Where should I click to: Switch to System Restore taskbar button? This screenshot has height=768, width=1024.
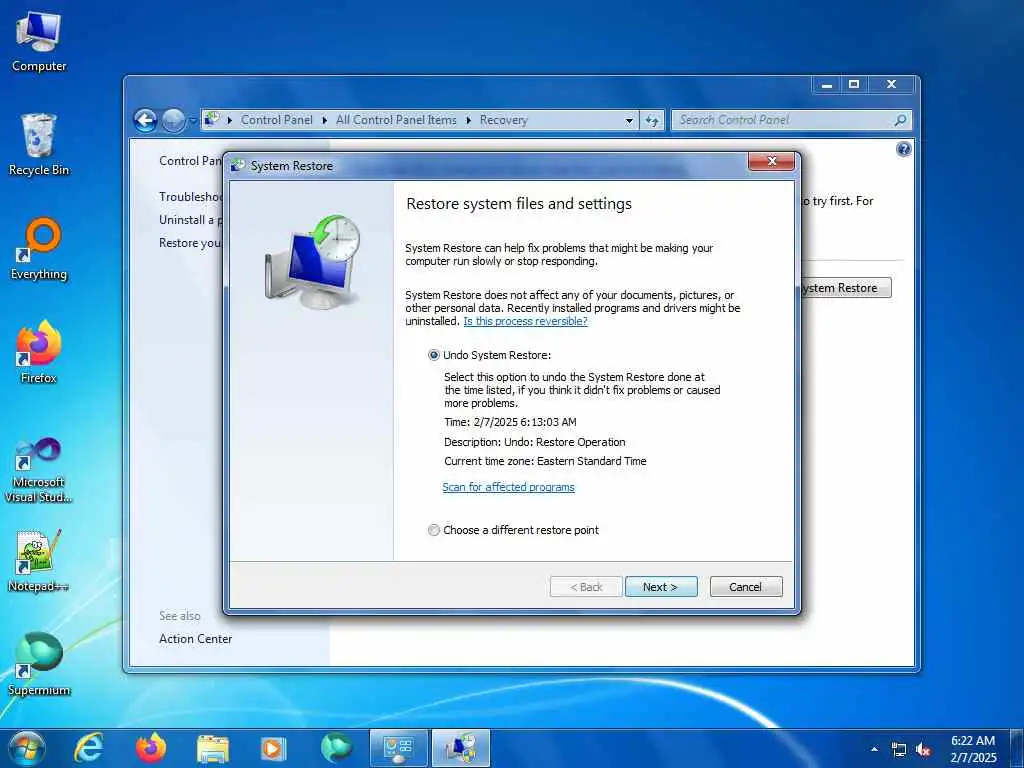tap(460, 748)
